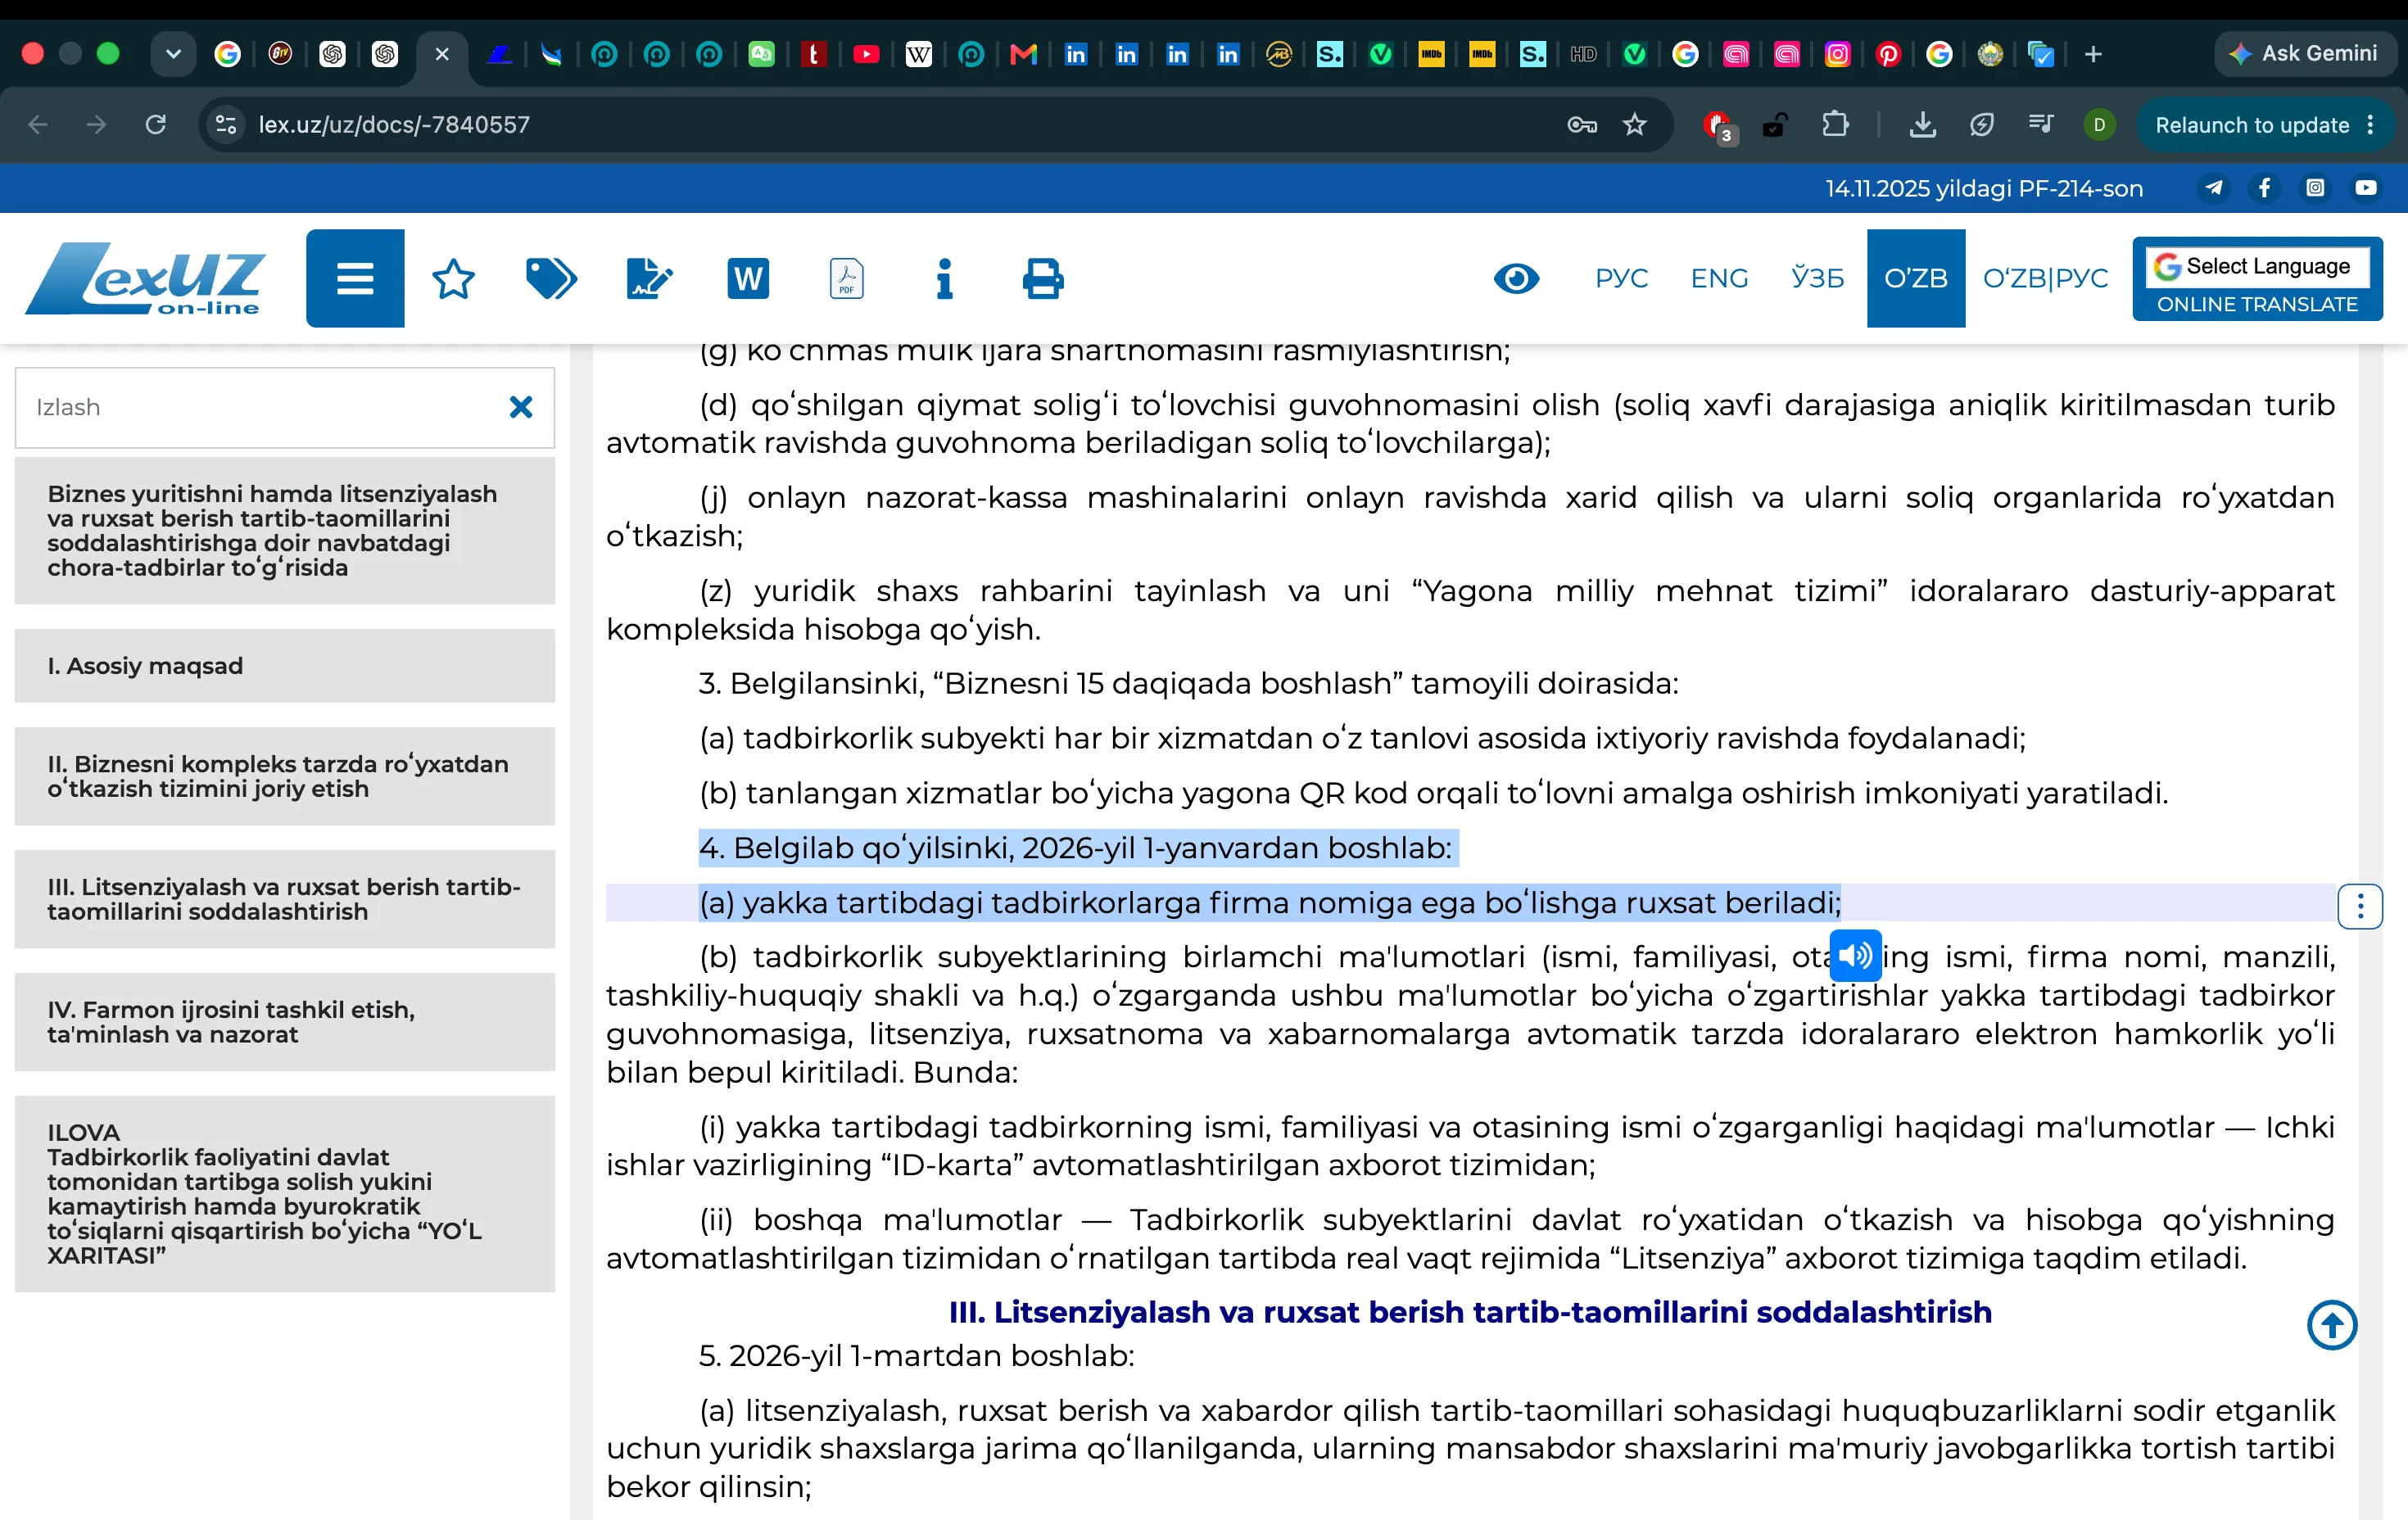2408x1520 pixels.
Task: Jump to the ILOVA section
Action: (285, 1194)
